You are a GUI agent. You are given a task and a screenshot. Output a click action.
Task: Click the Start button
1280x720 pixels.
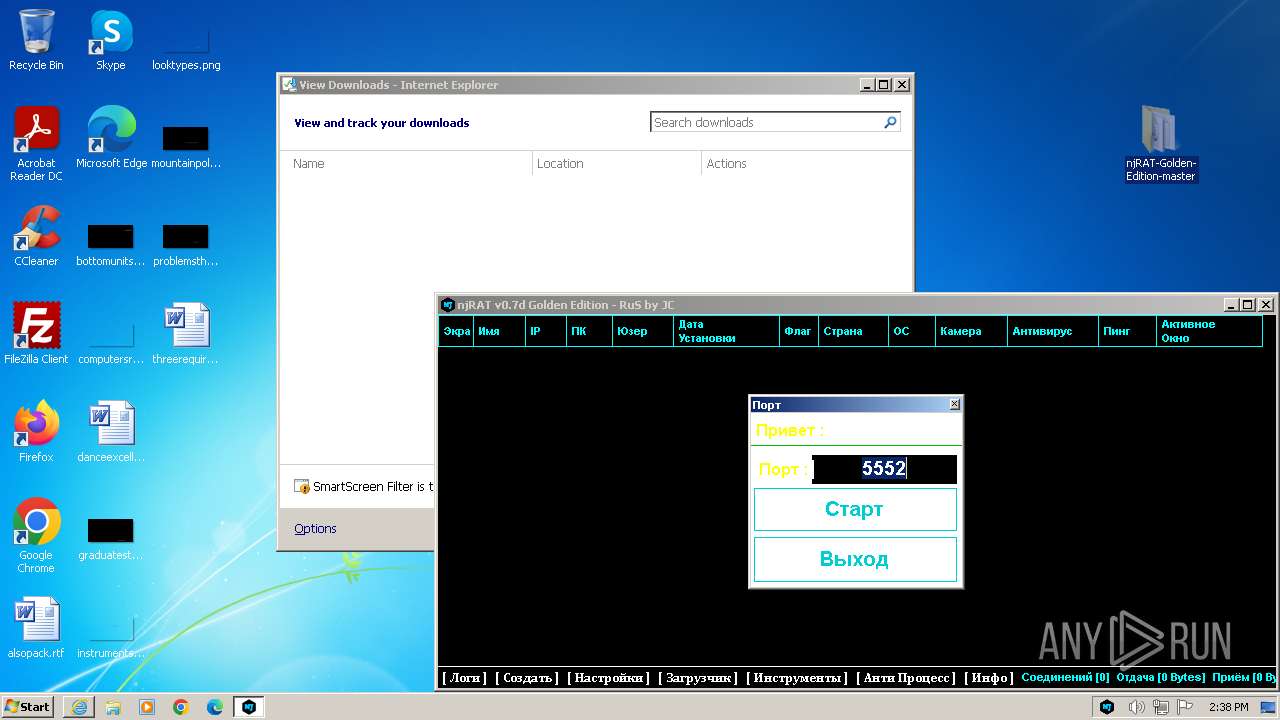point(28,707)
